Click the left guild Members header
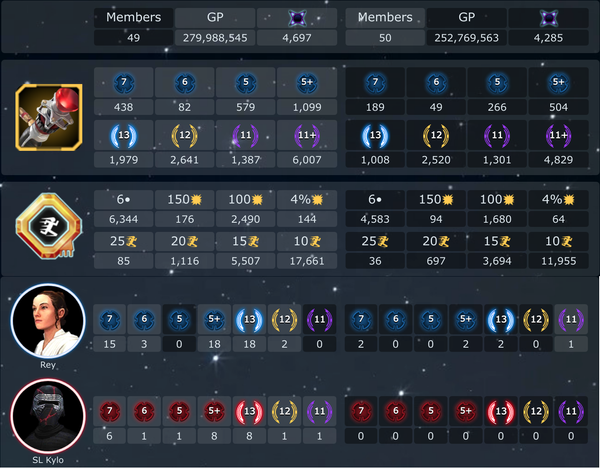Image resolution: width=600 pixels, height=468 pixels. (x=134, y=17)
